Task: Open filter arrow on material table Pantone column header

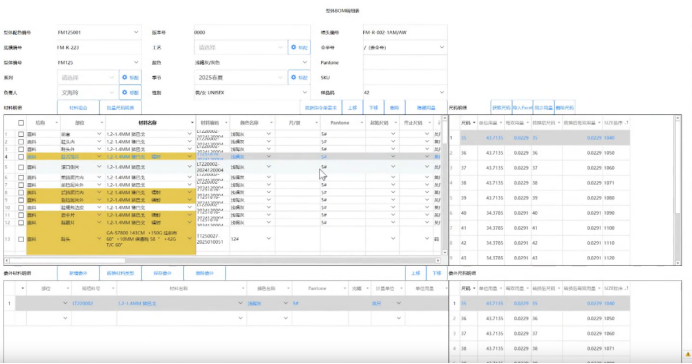Action: [x=361, y=123]
